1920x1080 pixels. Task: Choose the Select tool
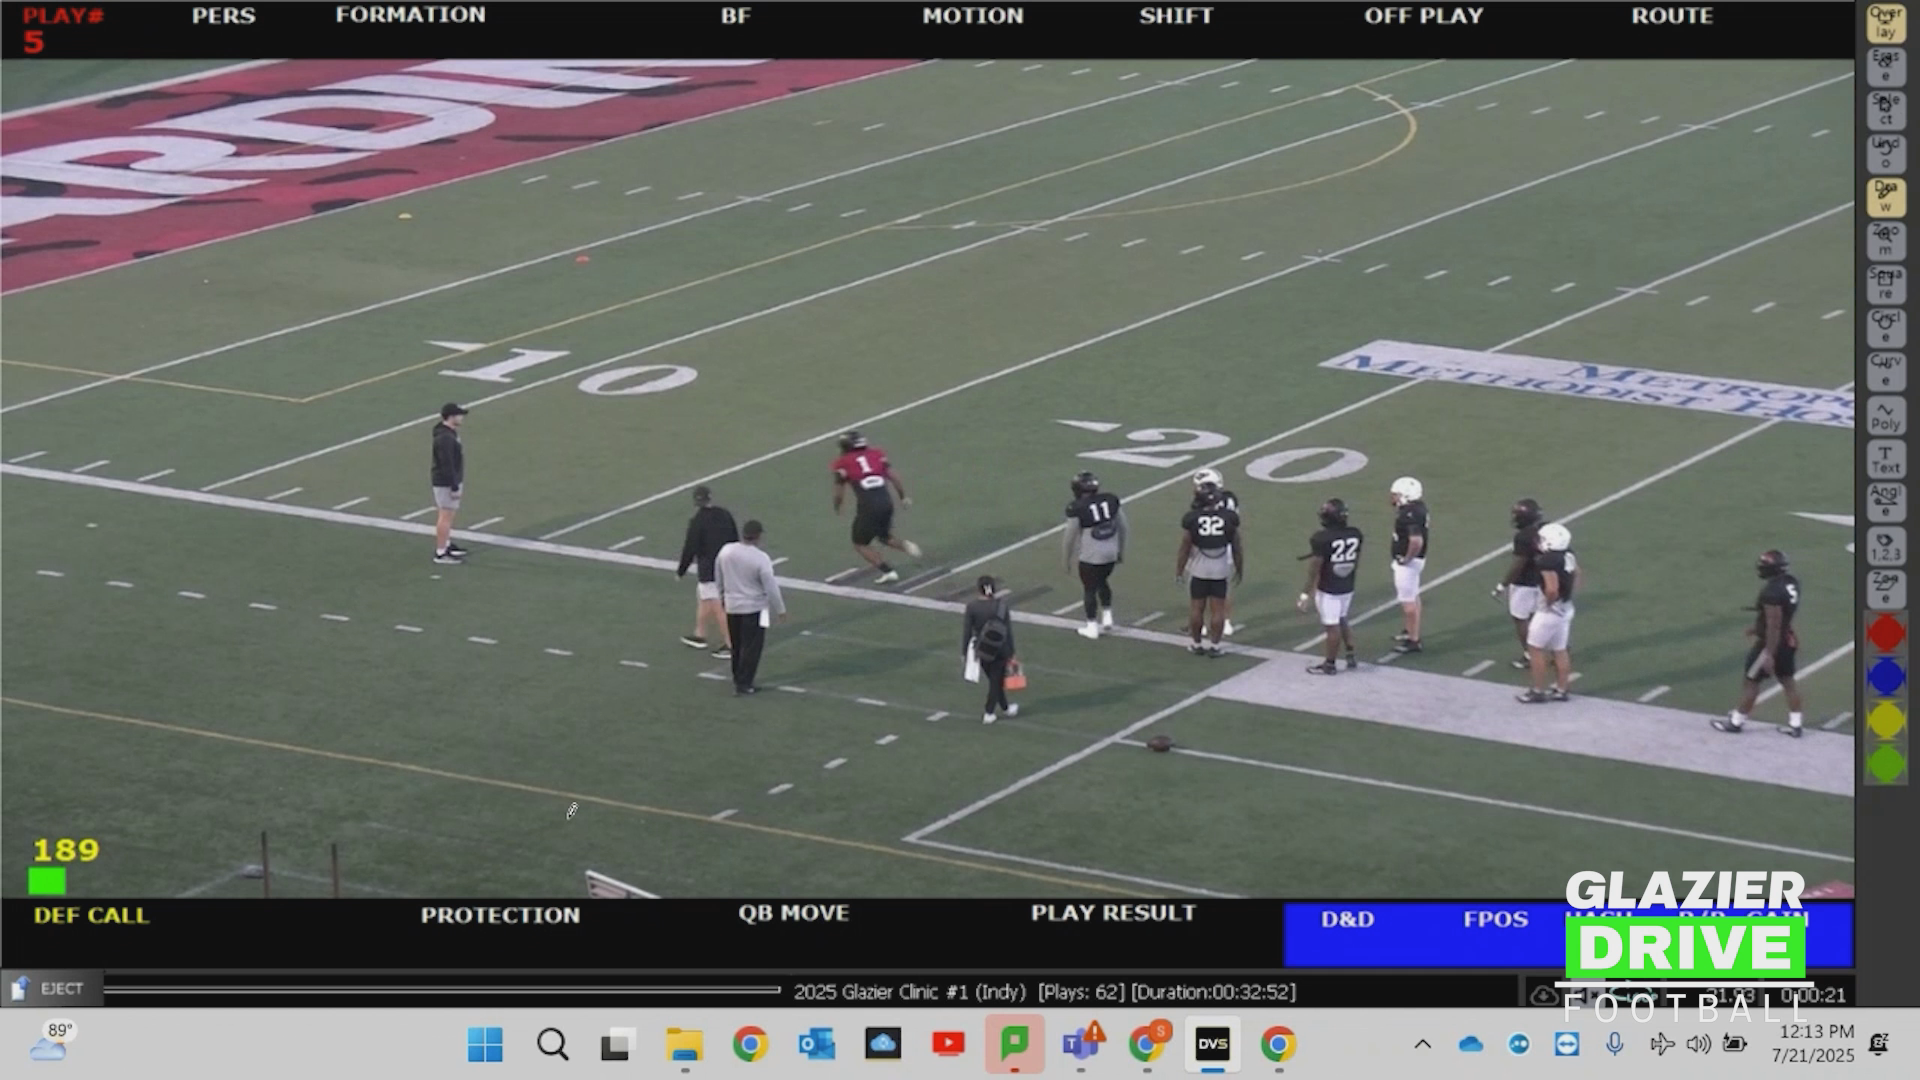(1885, 110)
